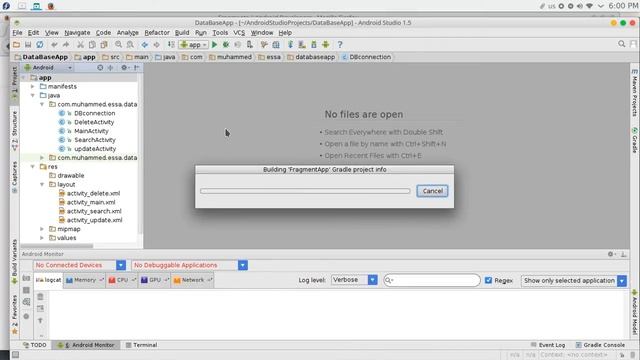Click Scroll from Source target icon

point(100,67)
